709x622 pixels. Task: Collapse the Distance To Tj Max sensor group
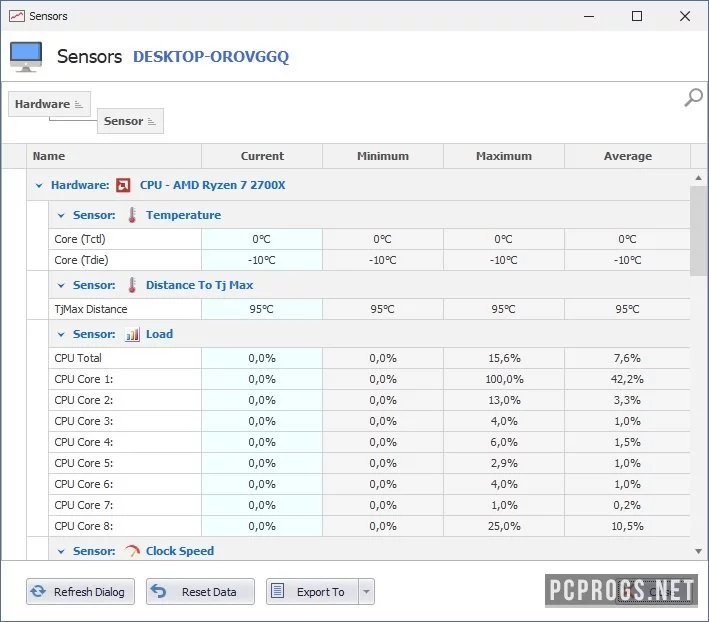61,286
